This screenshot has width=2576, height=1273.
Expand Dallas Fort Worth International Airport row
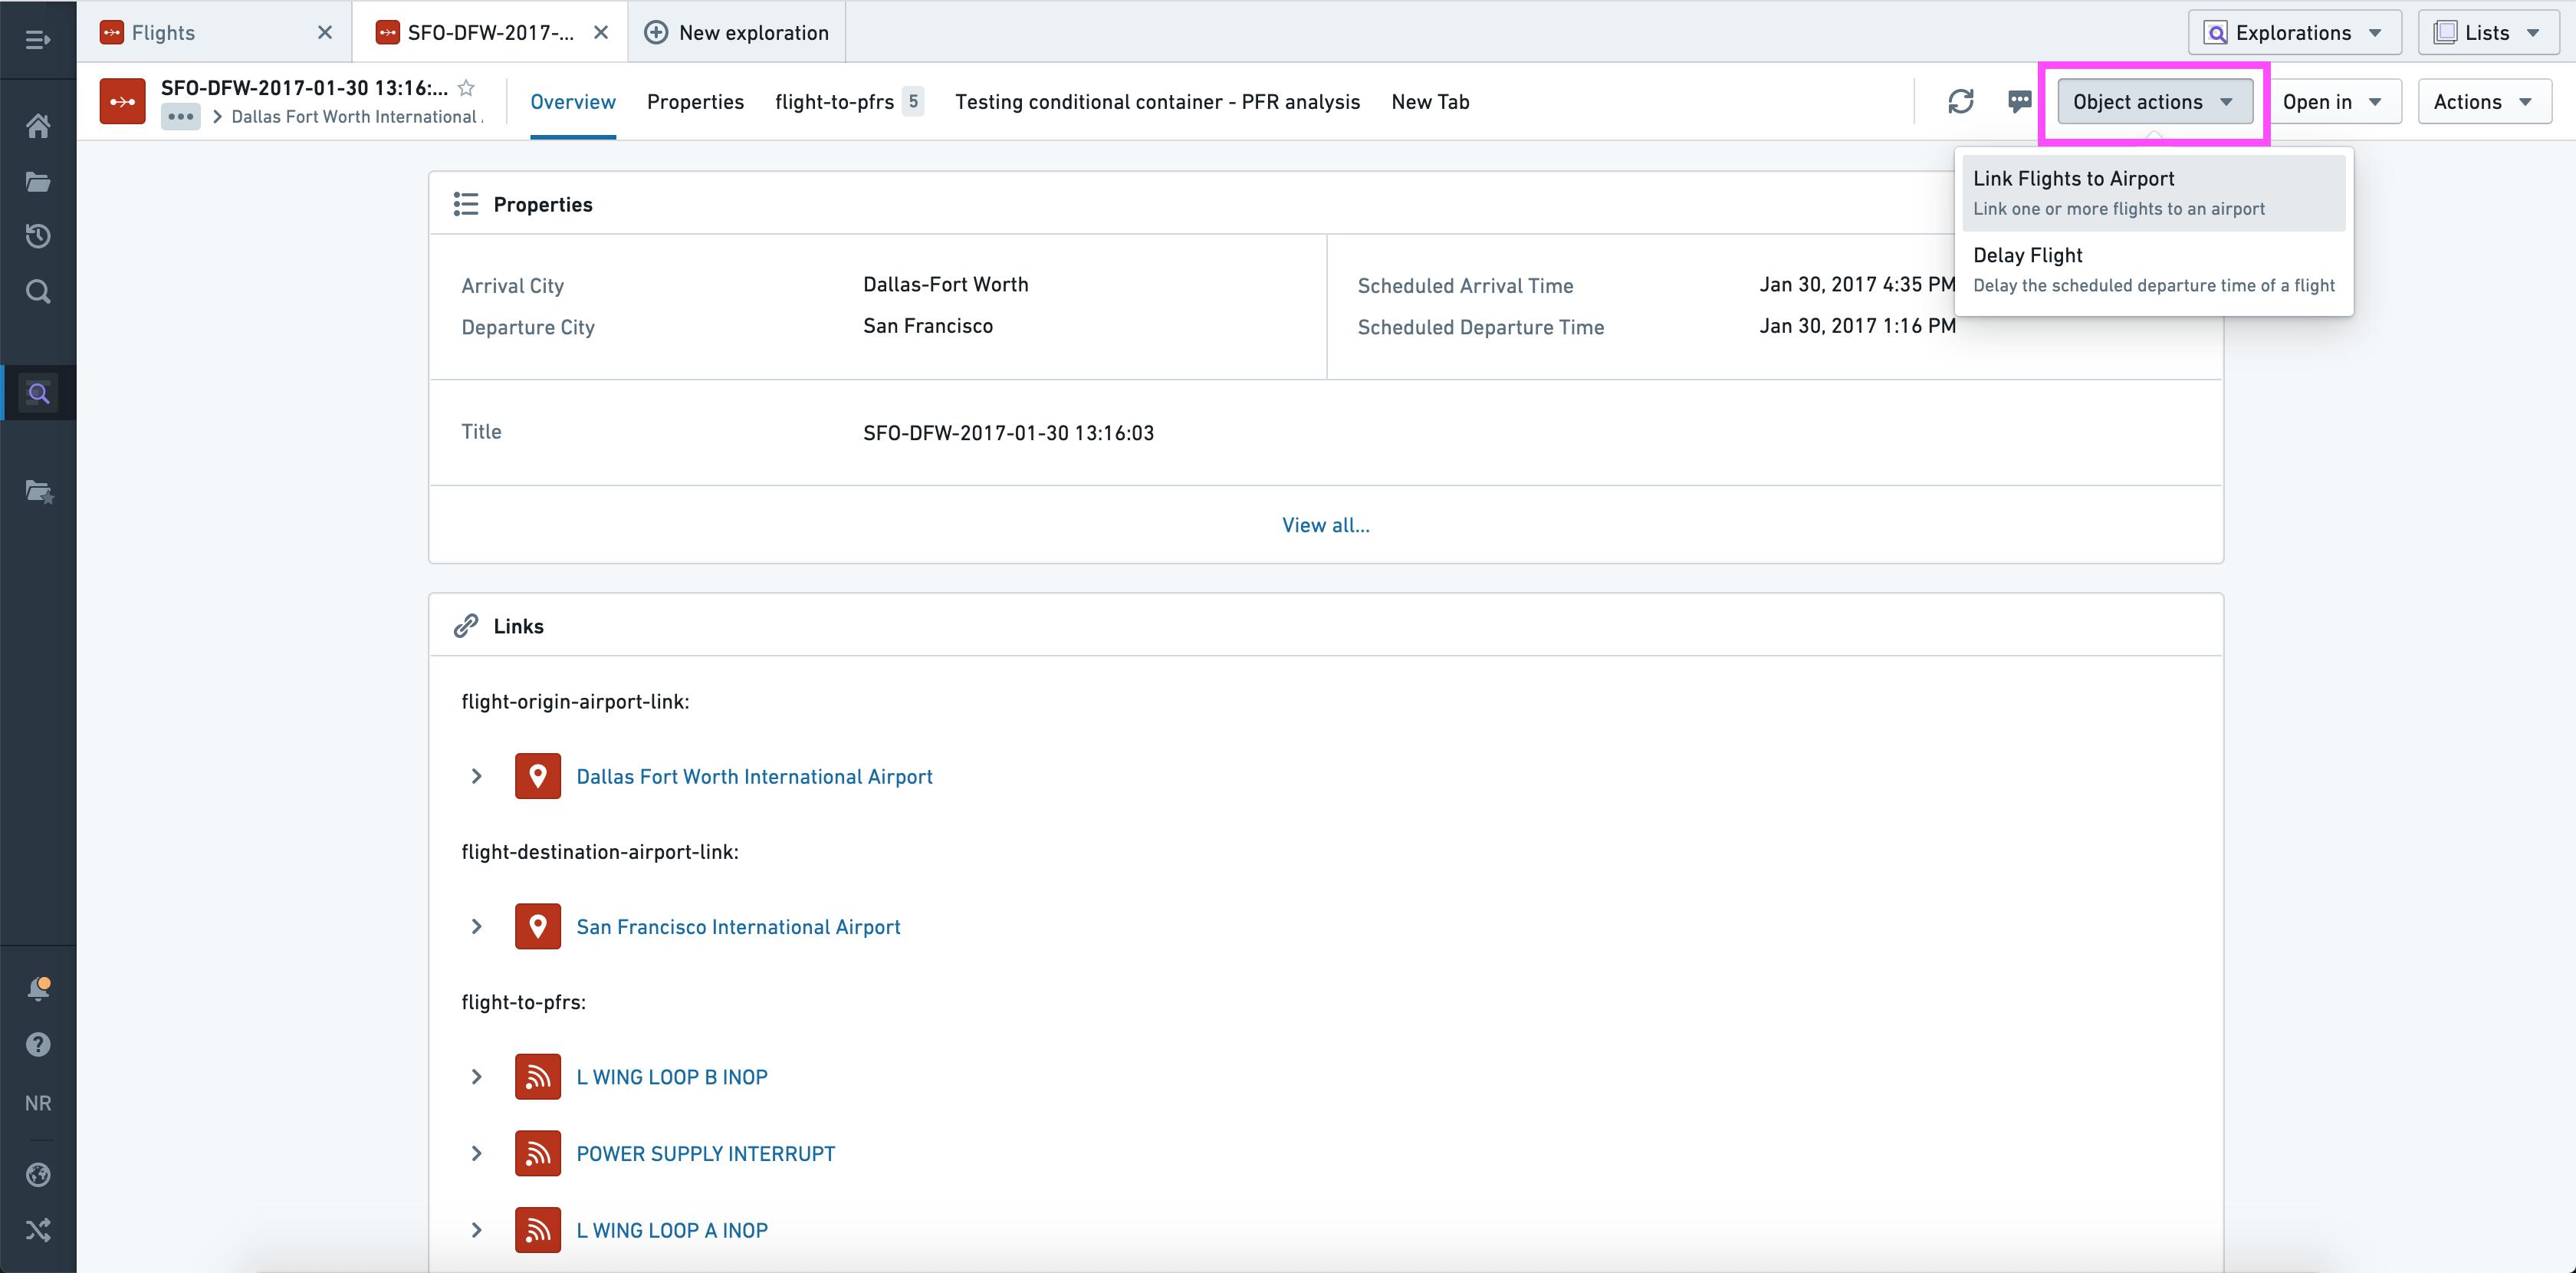tap(476, 777)
